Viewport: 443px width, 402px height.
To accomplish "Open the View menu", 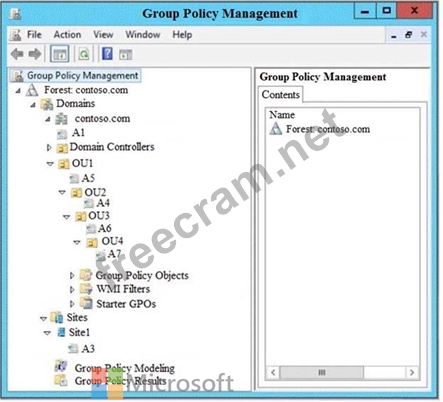I will point(103,35).
